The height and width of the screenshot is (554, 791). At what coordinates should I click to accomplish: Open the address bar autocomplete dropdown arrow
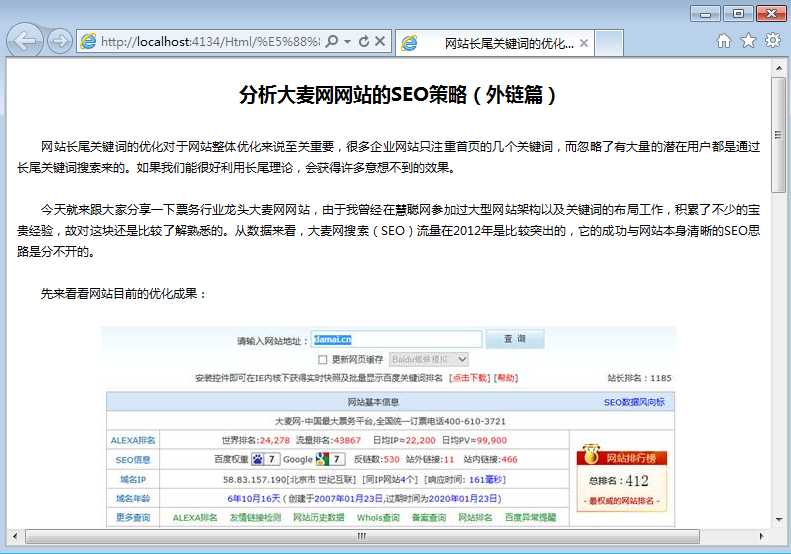[348, 41]
